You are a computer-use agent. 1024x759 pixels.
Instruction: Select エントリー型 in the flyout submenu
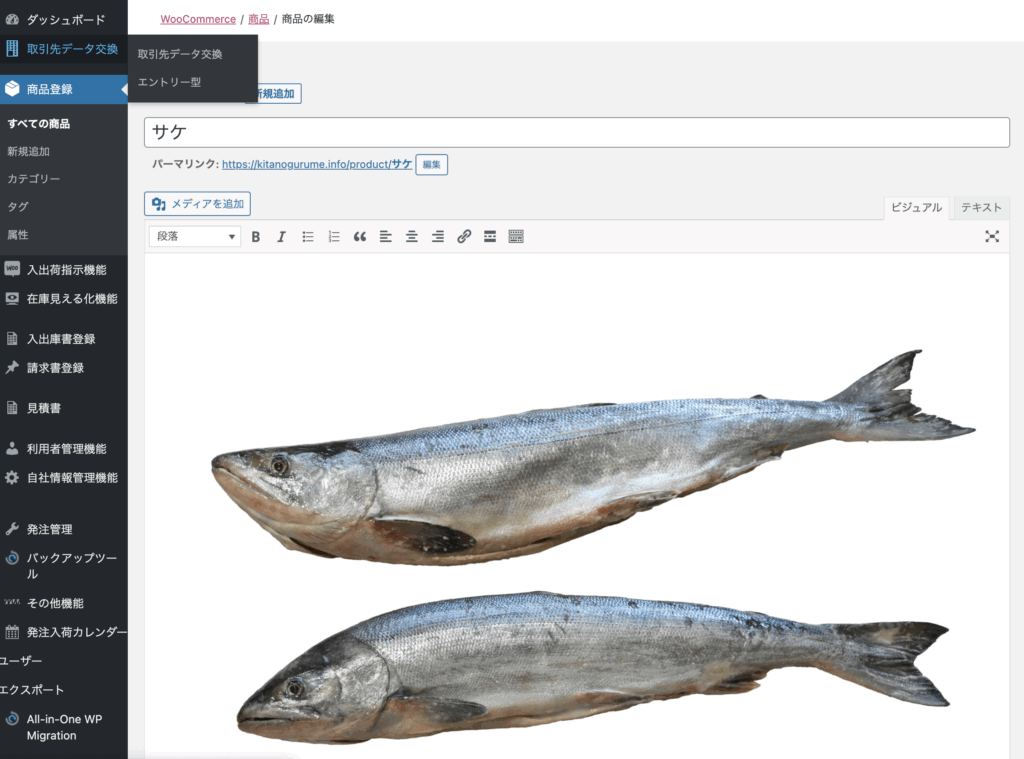point(170,82)
